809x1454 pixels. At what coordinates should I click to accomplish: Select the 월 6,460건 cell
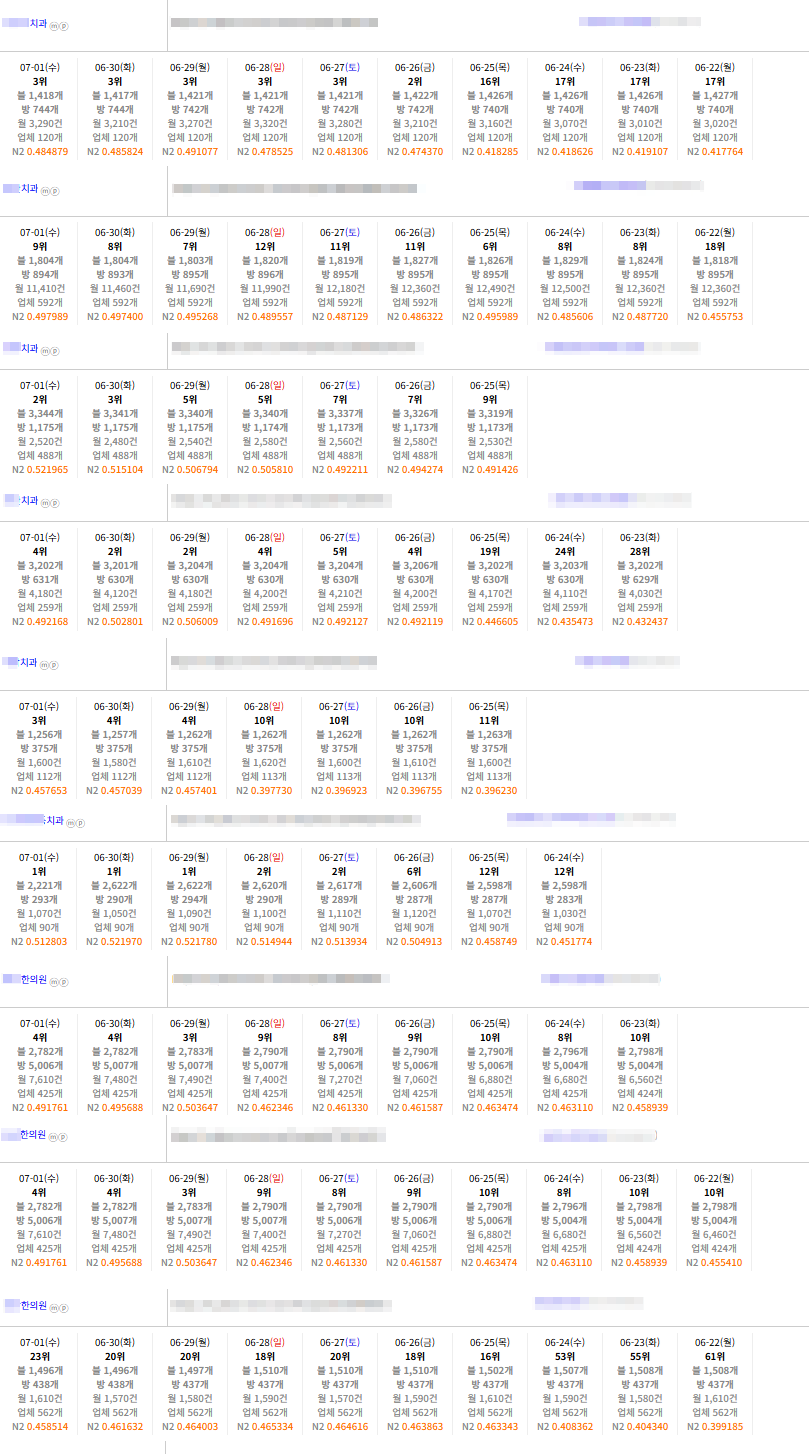coord(714,1235)
